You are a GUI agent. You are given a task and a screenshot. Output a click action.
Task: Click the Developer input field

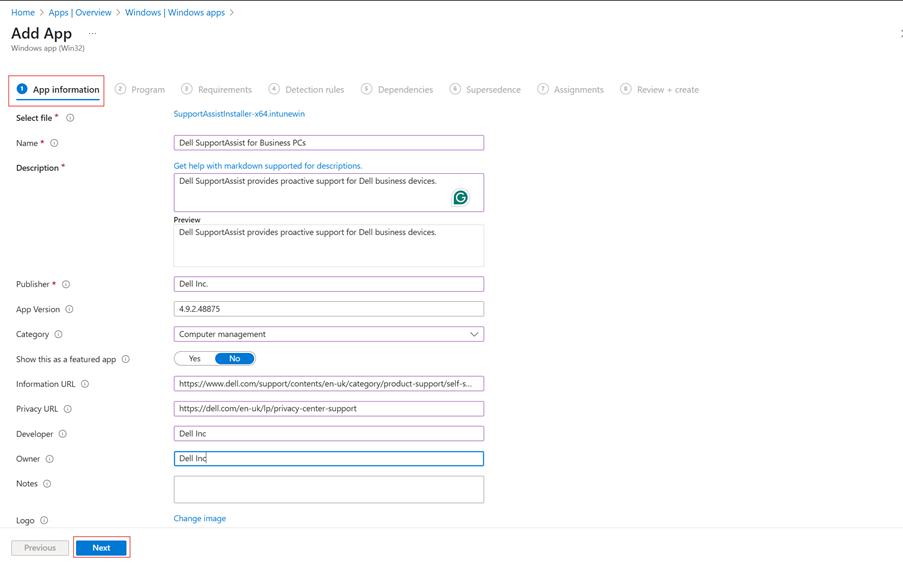(329, 433)
